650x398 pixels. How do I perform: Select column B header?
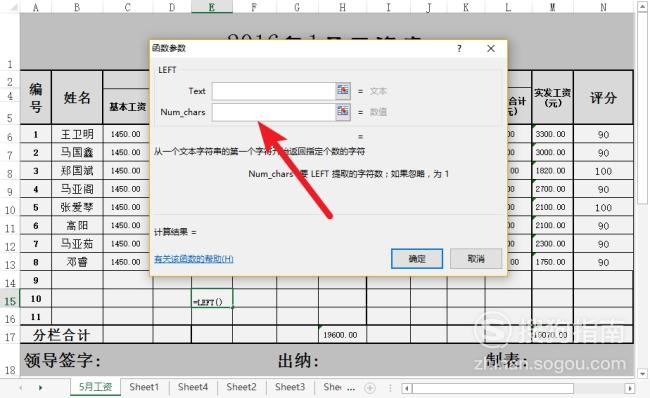(77, 7)
